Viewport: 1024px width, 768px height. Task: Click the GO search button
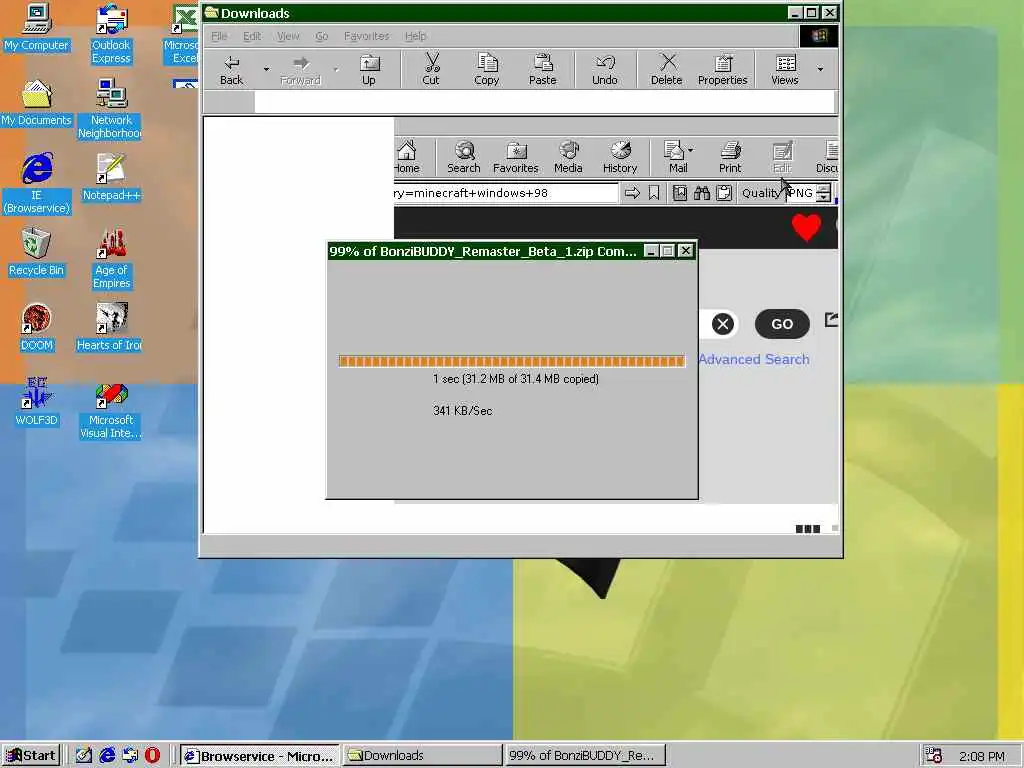(x=782, y=324)
